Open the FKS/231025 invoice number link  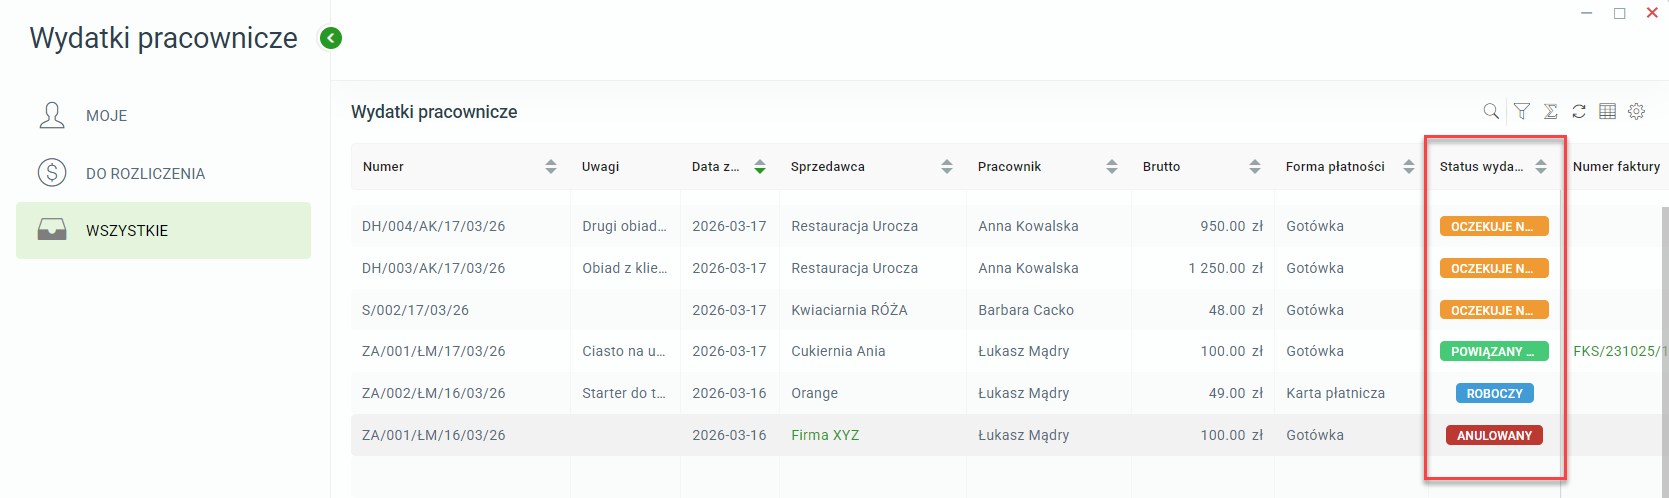1617,351
